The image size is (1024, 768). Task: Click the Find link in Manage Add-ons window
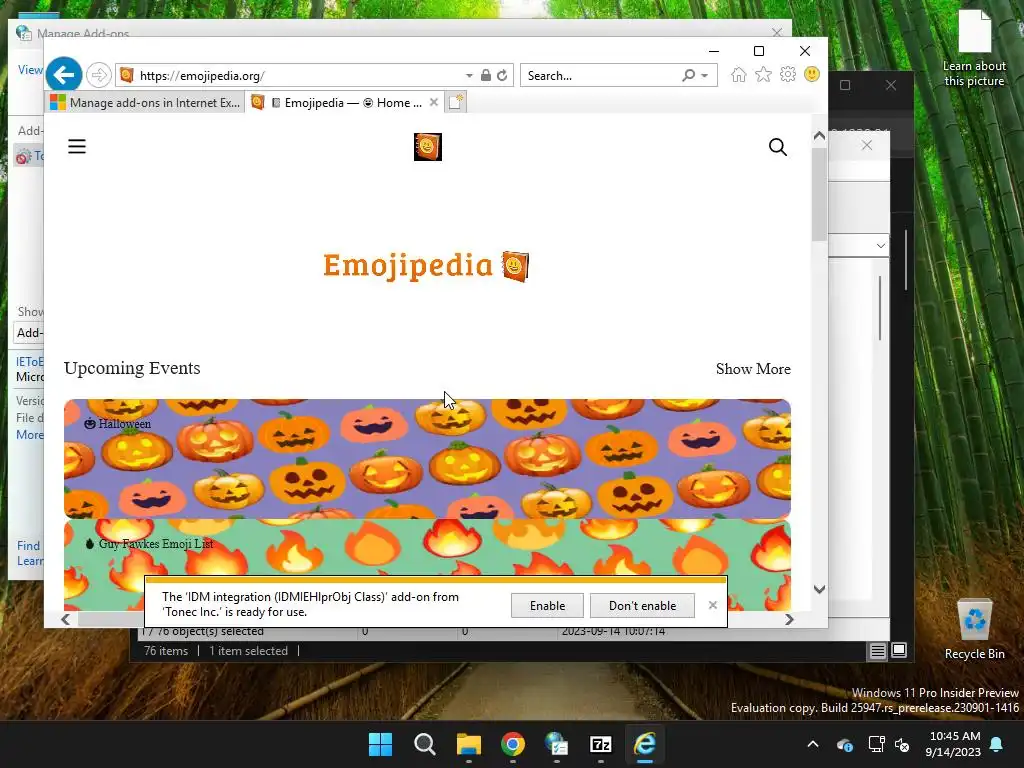point(29,546)
